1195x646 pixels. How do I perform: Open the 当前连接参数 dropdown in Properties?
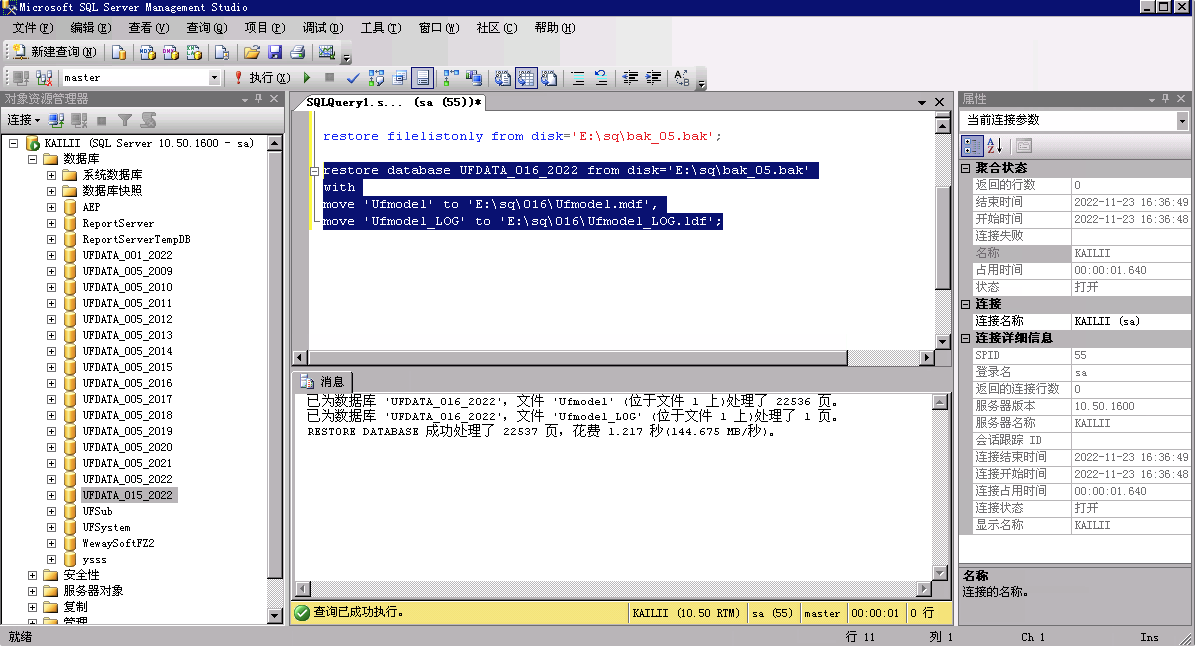click(1182, 120)
